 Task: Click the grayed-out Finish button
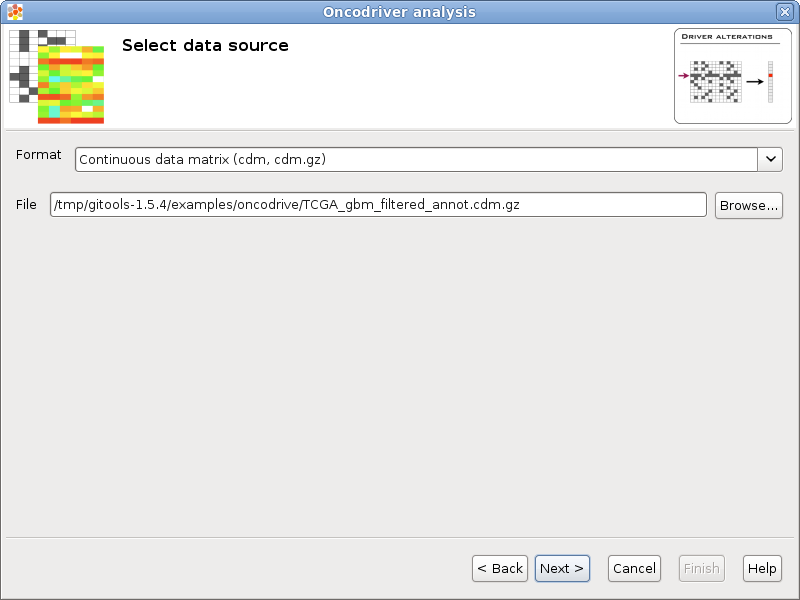pos(702,568)
